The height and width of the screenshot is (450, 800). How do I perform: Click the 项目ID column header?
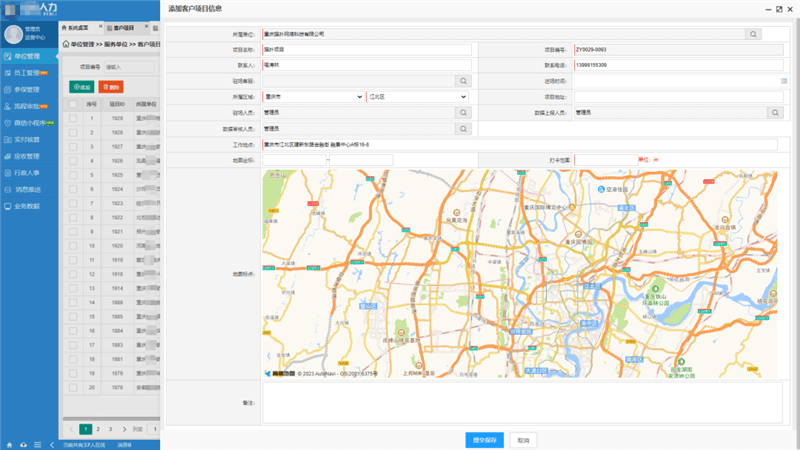(117, 104)
